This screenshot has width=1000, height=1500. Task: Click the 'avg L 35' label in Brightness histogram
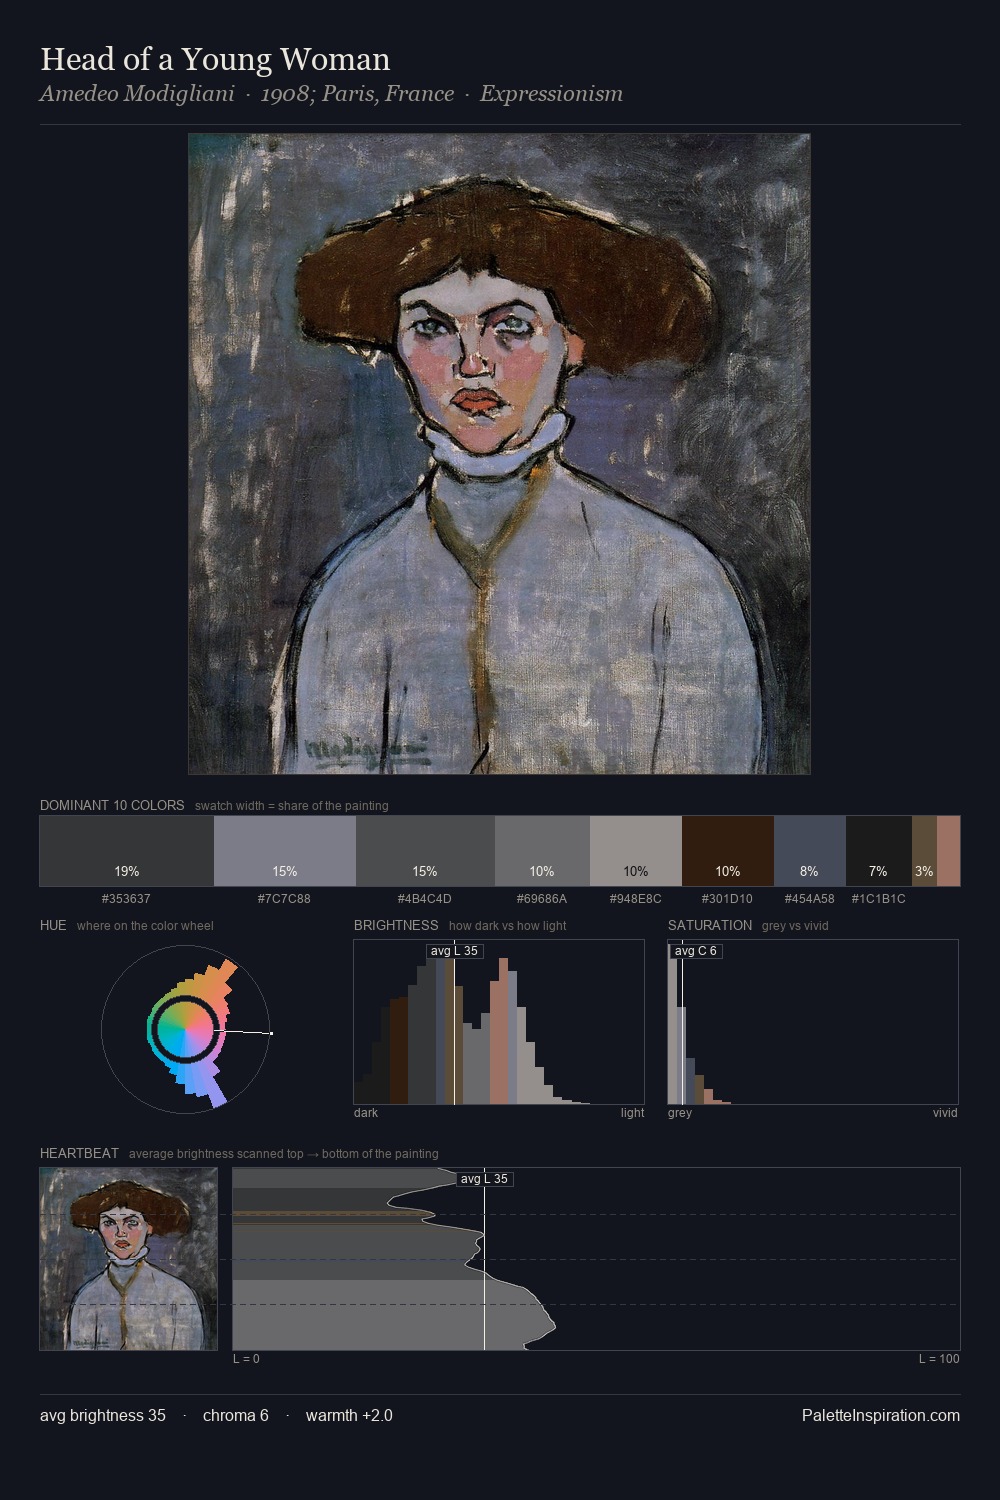[x=455, y=951]
